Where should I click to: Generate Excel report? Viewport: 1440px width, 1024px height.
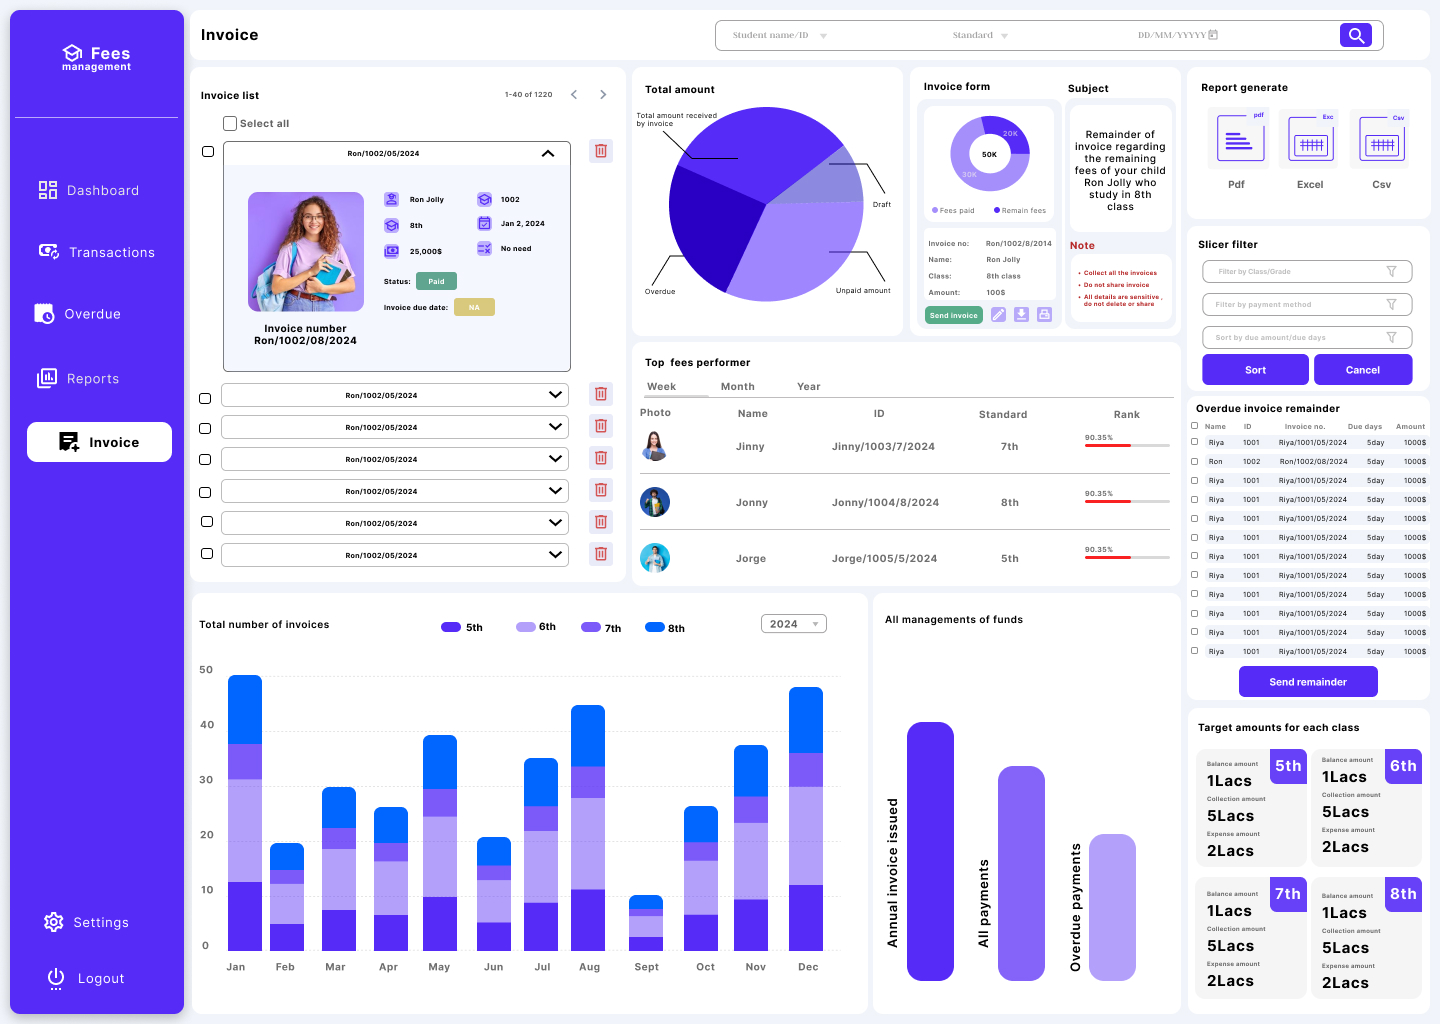(1309, 141)
